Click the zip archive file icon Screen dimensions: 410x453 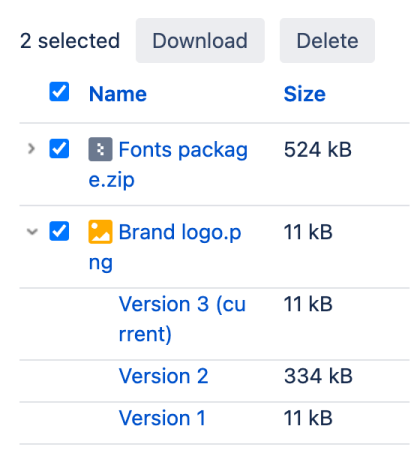pyautogui.click(x=100, y=149)
